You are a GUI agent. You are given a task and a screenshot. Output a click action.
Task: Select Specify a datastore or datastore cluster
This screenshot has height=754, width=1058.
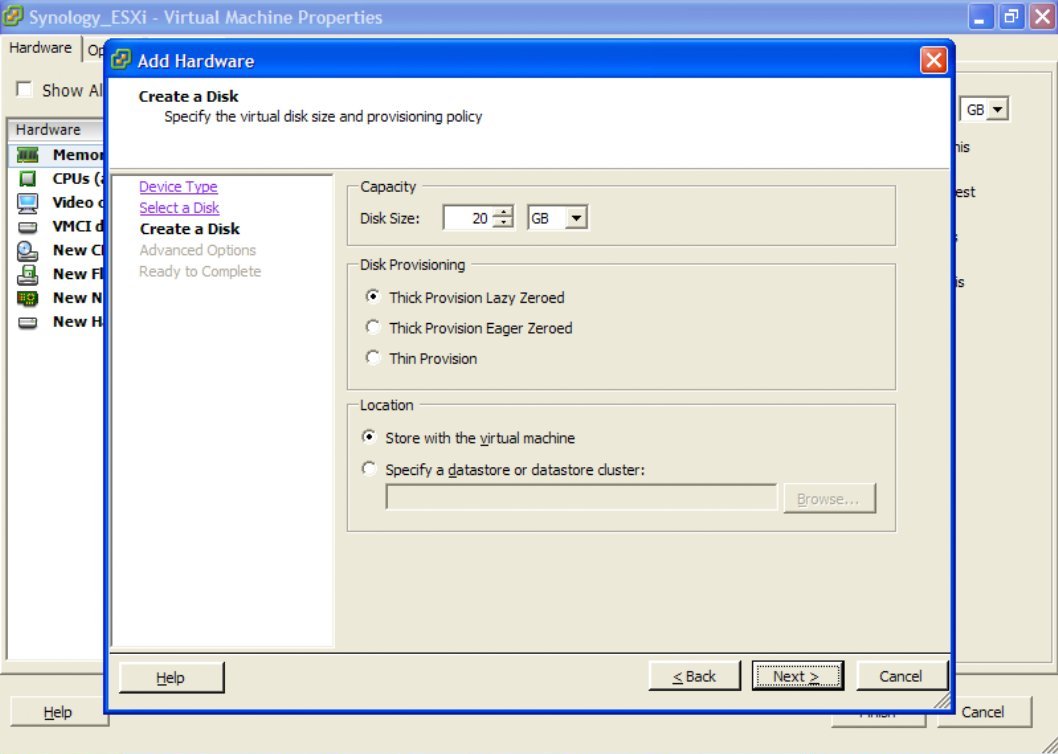[x=369, y=468]
